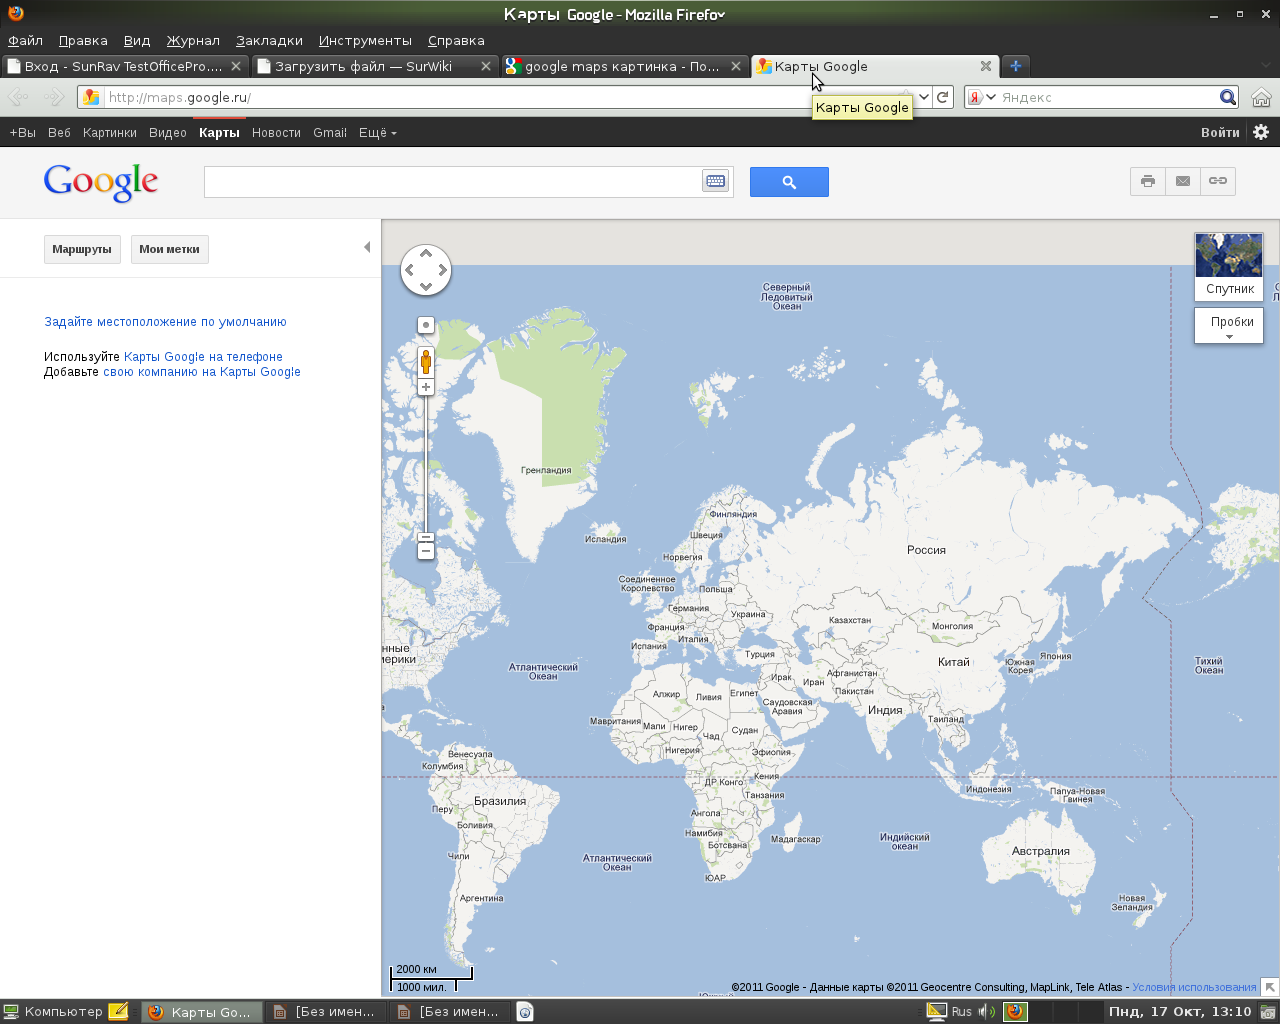
Task: Select the Street View pegman icon
Action: [x=426, y=361]
